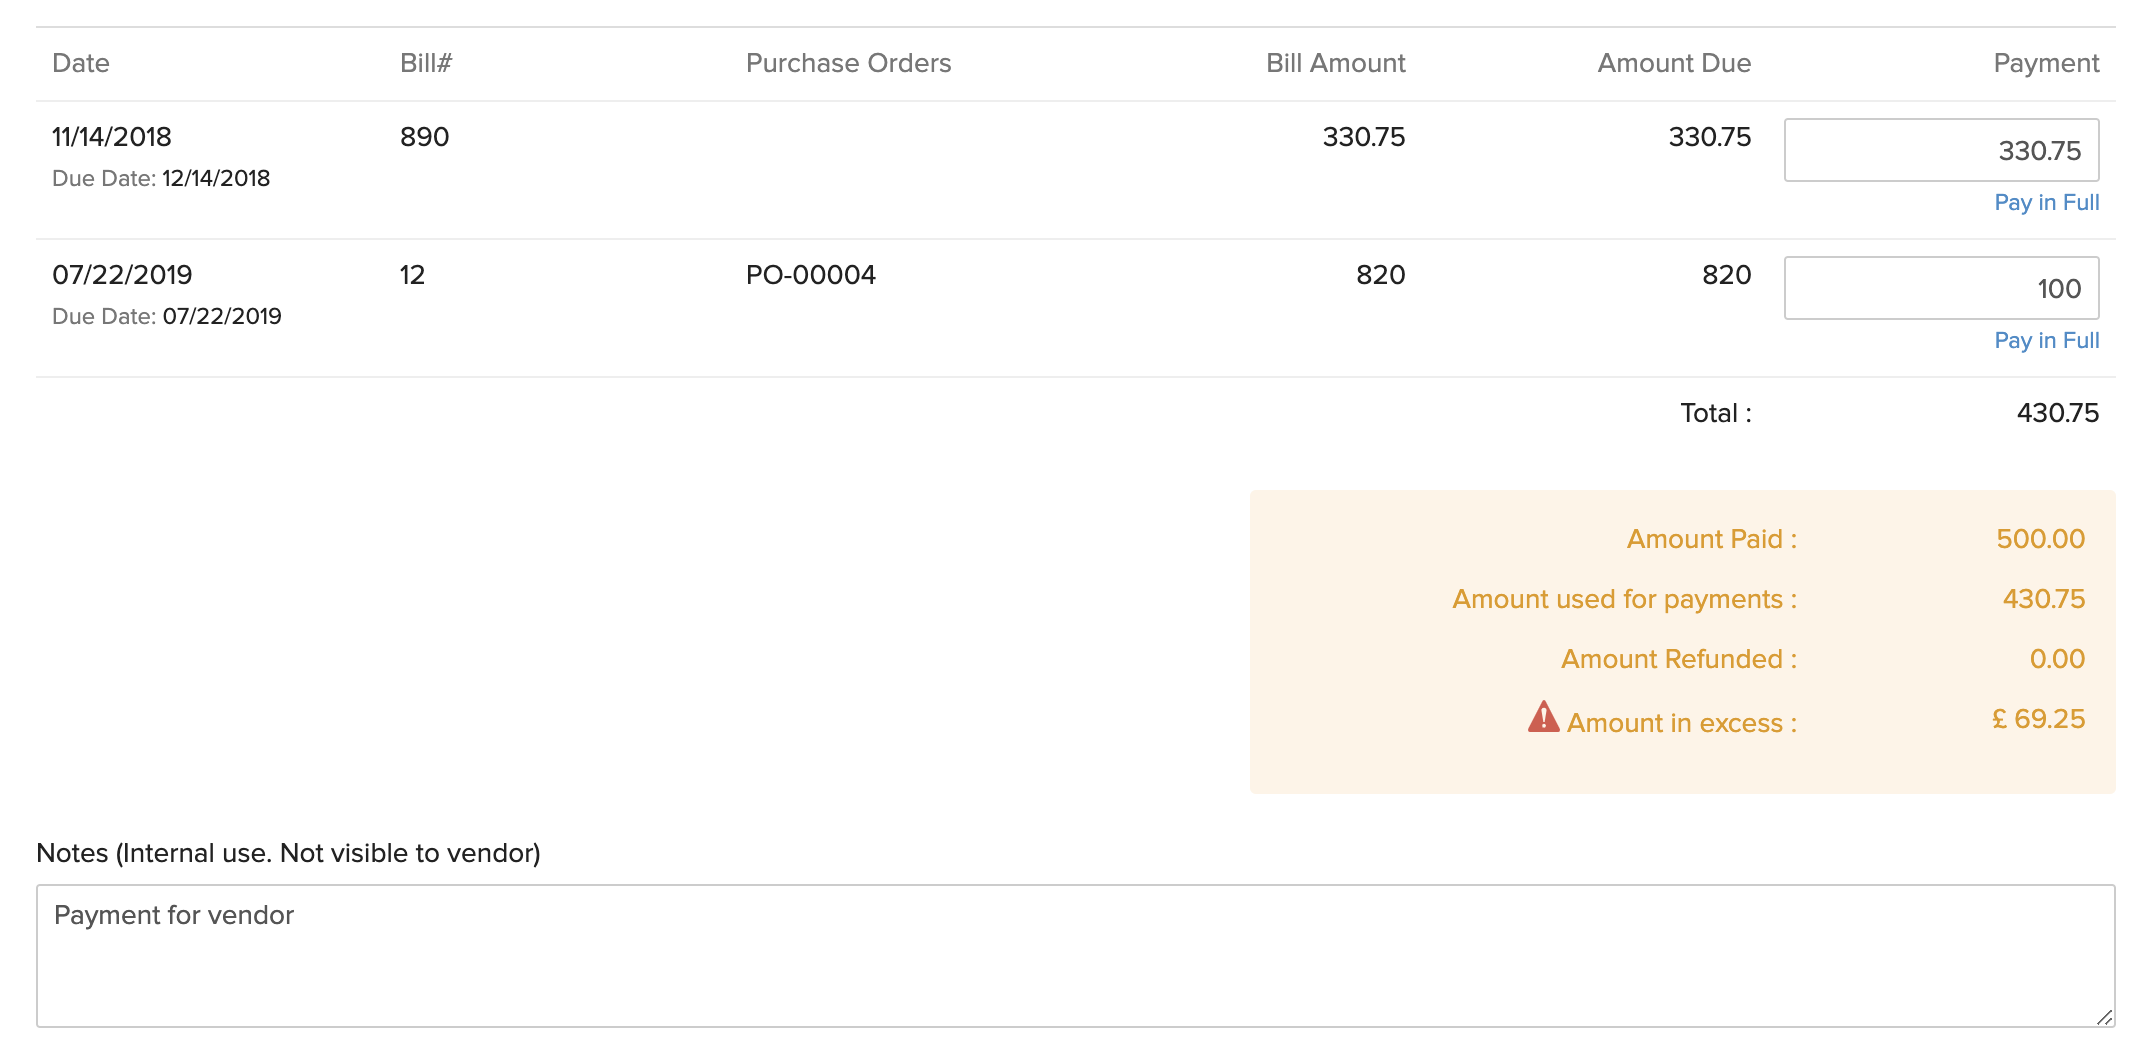
Task: Click Pay in Full for bill 12
Action: pos(2046,341)
